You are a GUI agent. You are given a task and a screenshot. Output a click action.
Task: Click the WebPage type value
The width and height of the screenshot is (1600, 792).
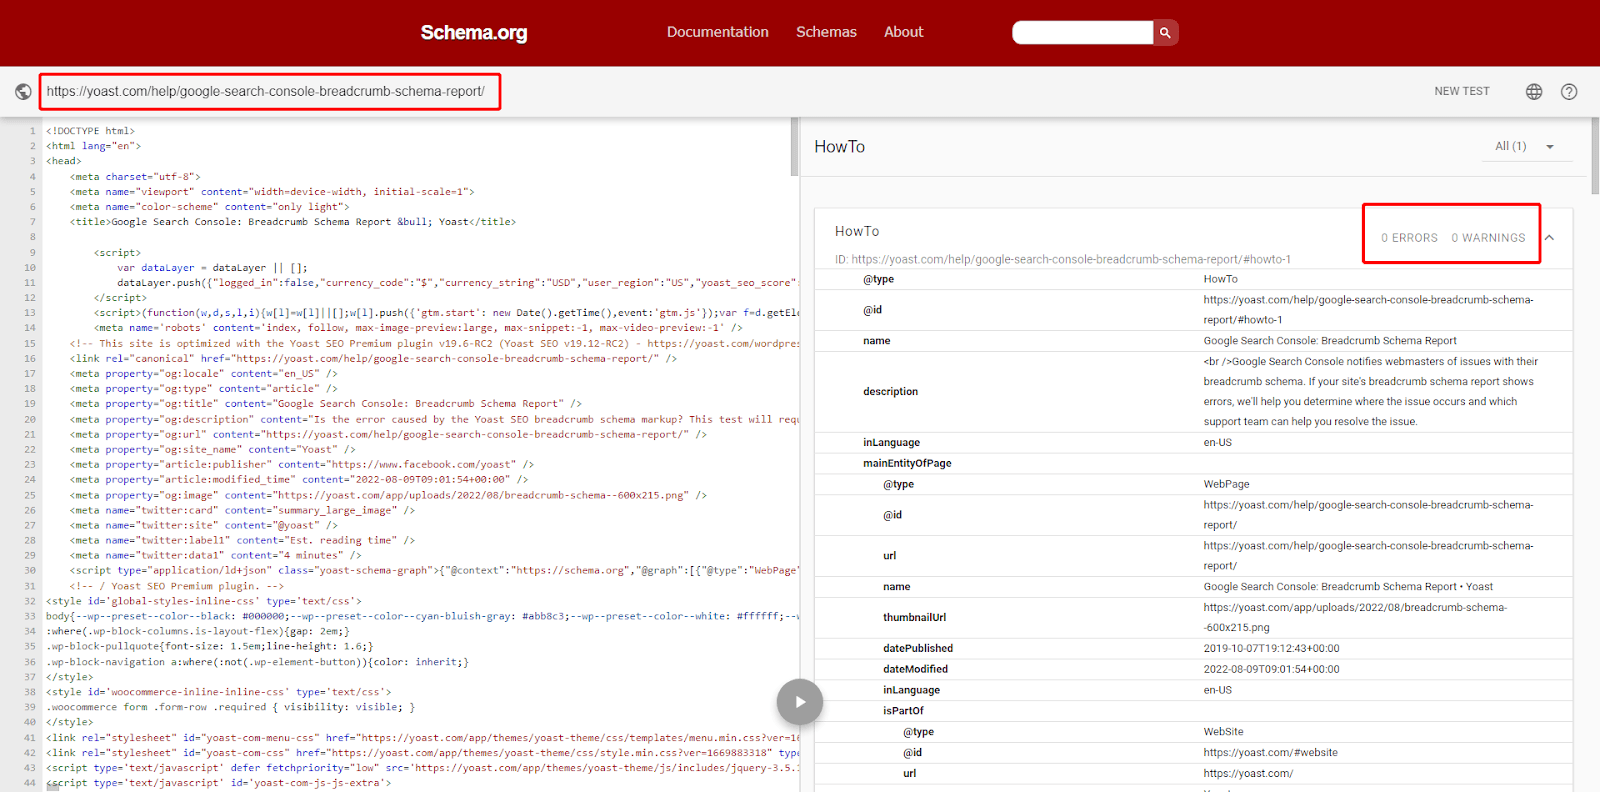(1226, 484)
